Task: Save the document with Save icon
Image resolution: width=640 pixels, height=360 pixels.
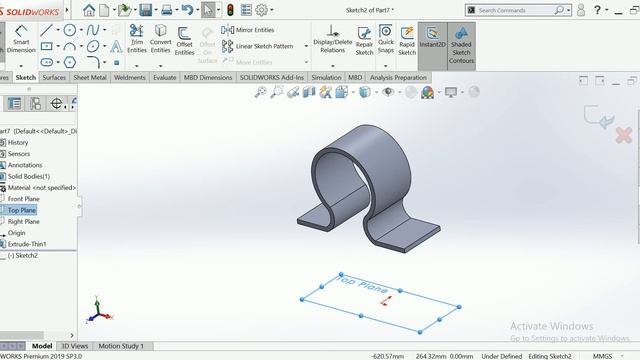Action: coord(145,10)
